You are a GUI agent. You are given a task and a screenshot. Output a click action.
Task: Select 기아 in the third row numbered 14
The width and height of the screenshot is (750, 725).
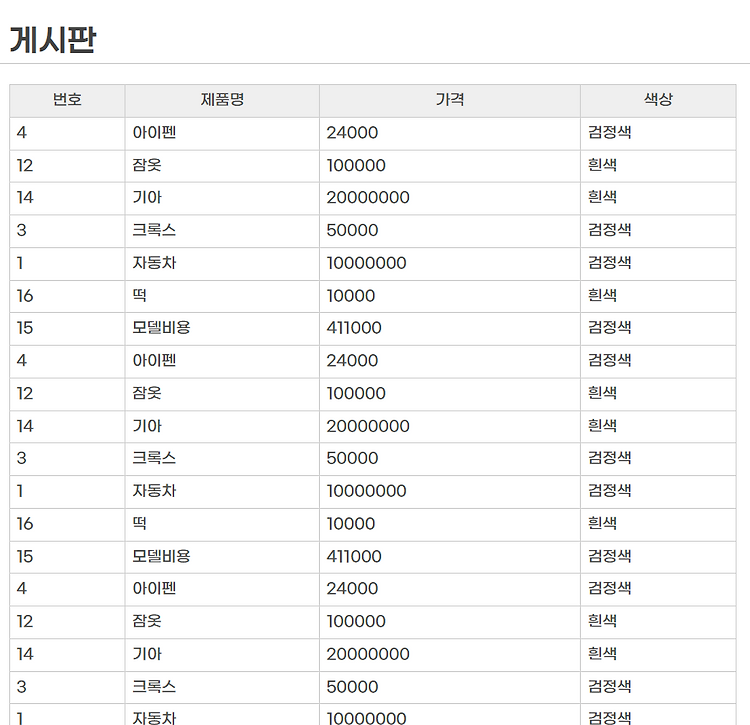[x=147, y=654]
